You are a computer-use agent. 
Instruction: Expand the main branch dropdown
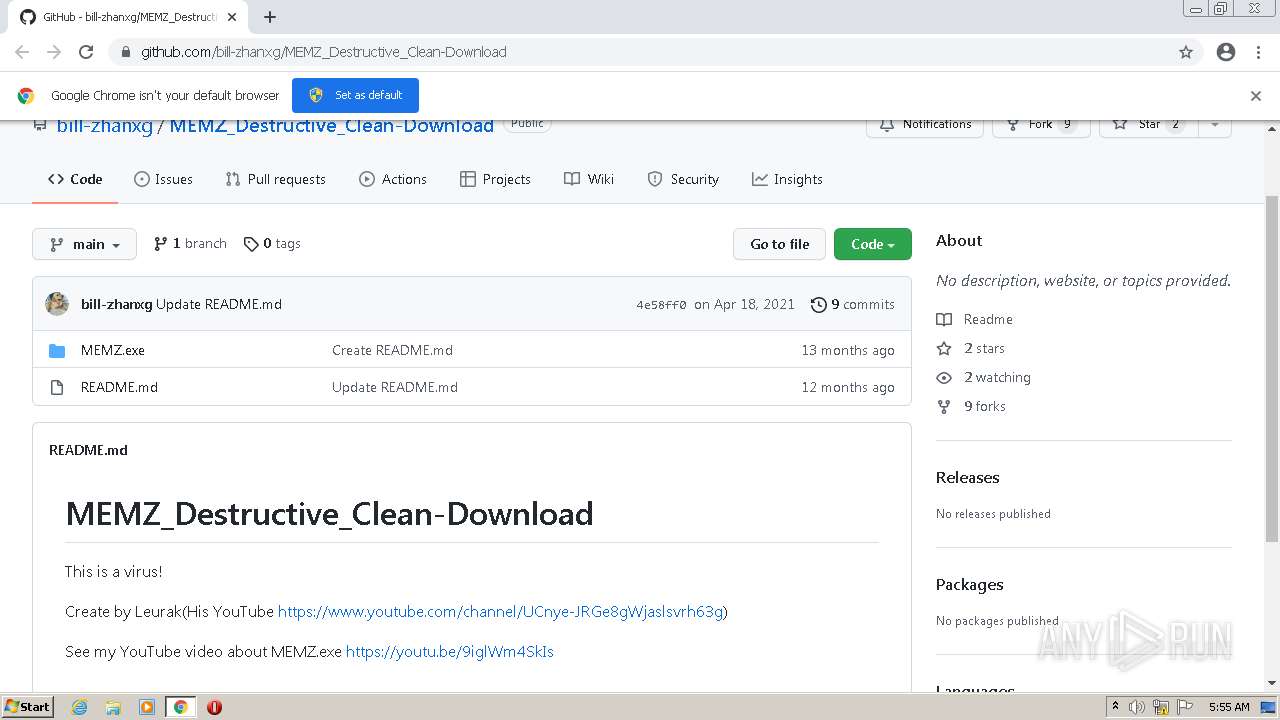click(x=84, y=244)
